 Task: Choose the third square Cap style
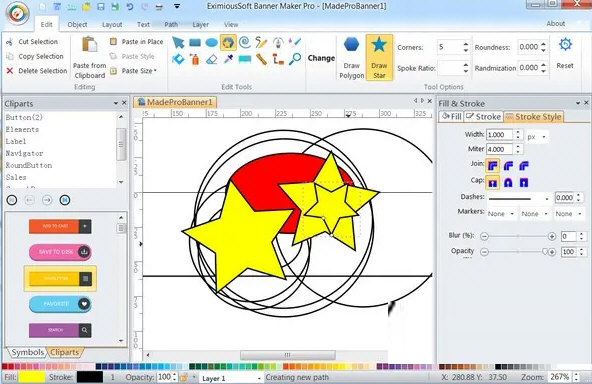524,183
